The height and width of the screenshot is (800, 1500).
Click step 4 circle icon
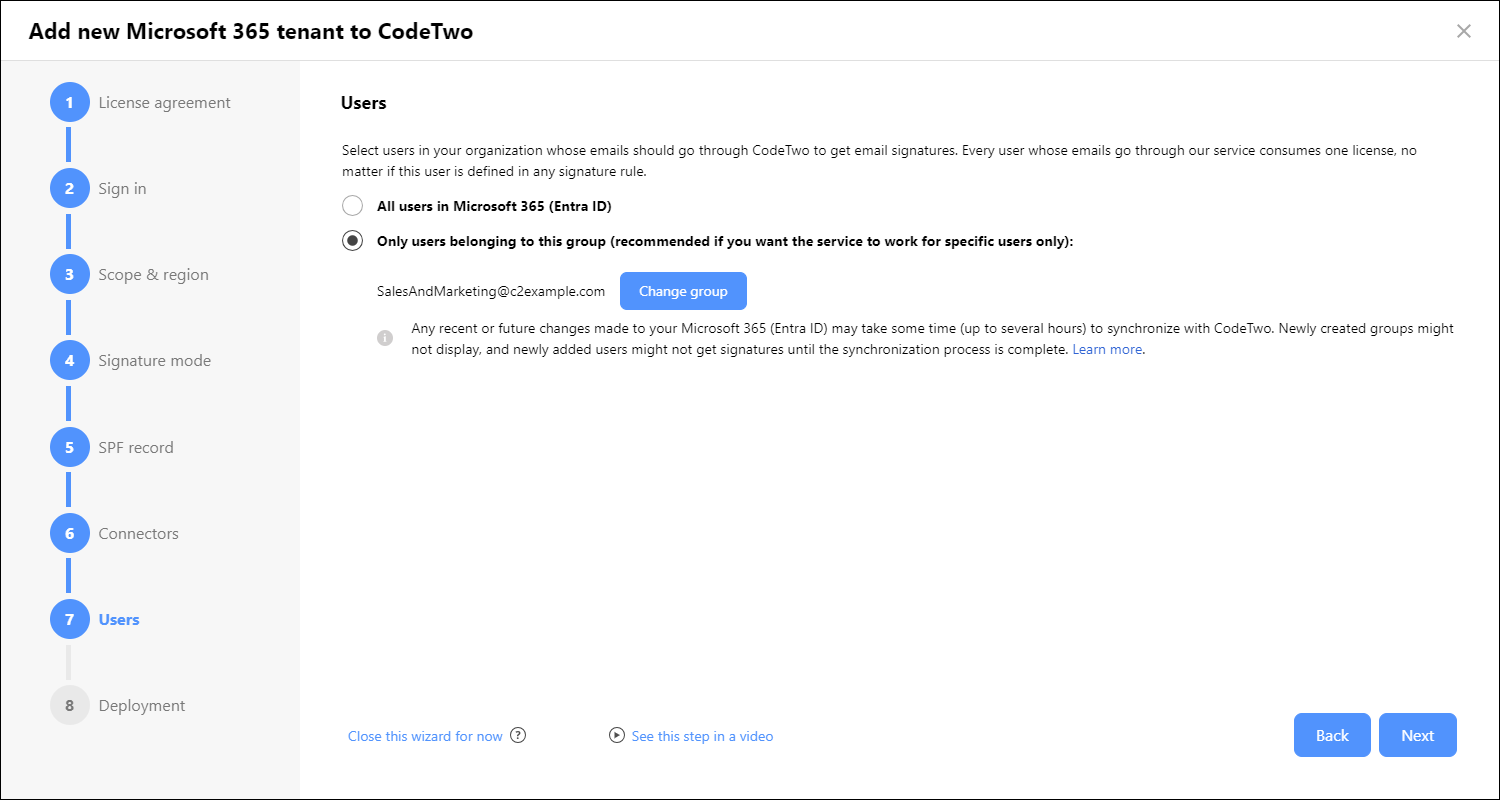click(69, 361)
